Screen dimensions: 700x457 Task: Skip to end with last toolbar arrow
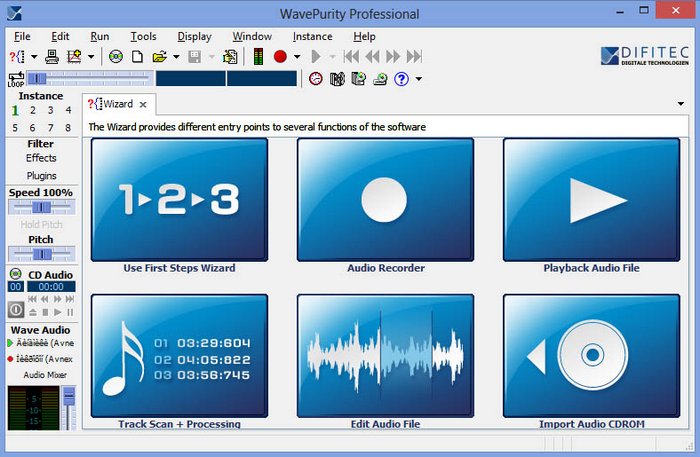414,57
